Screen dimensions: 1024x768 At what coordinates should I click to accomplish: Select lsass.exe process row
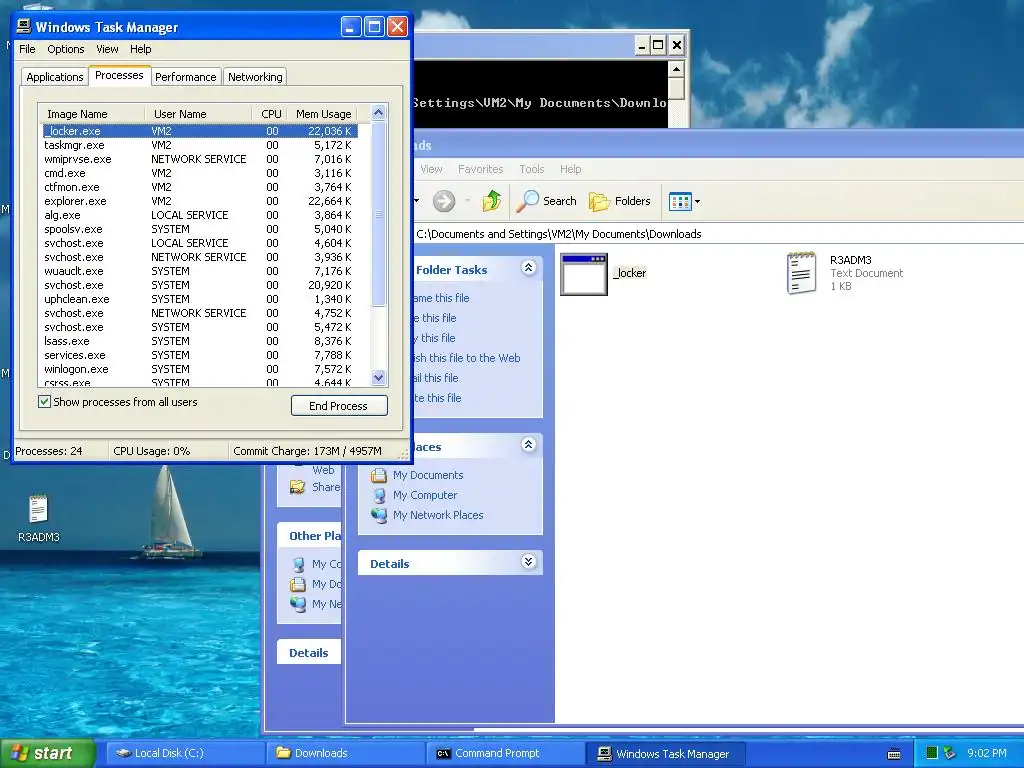click(200, 341)
